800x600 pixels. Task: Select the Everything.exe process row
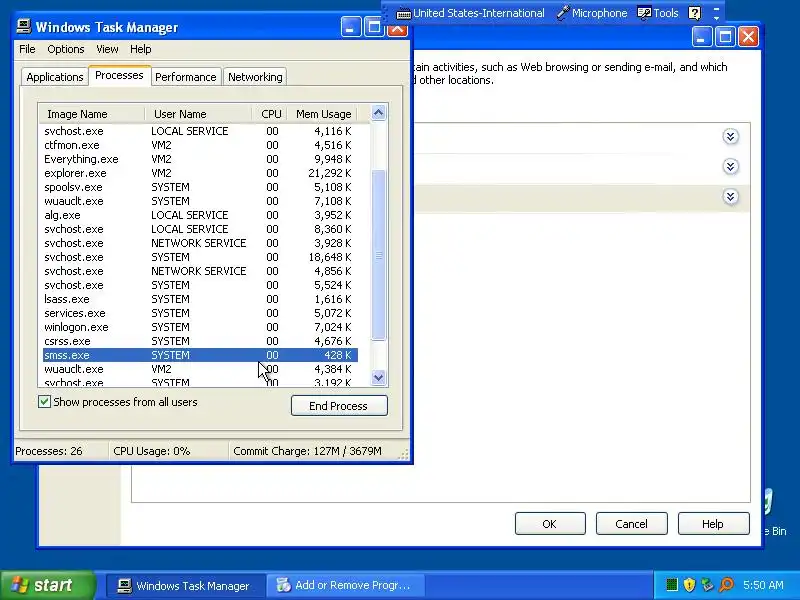[x=200, y=159]
